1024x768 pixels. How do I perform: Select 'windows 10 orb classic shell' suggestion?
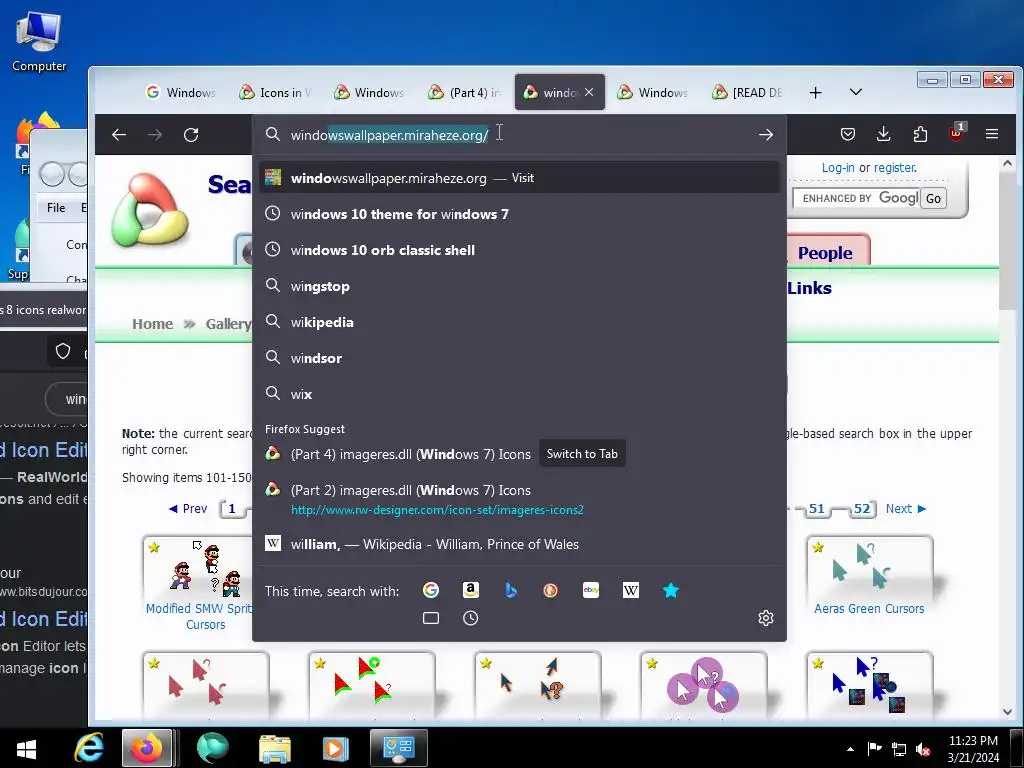click(519, 249)
